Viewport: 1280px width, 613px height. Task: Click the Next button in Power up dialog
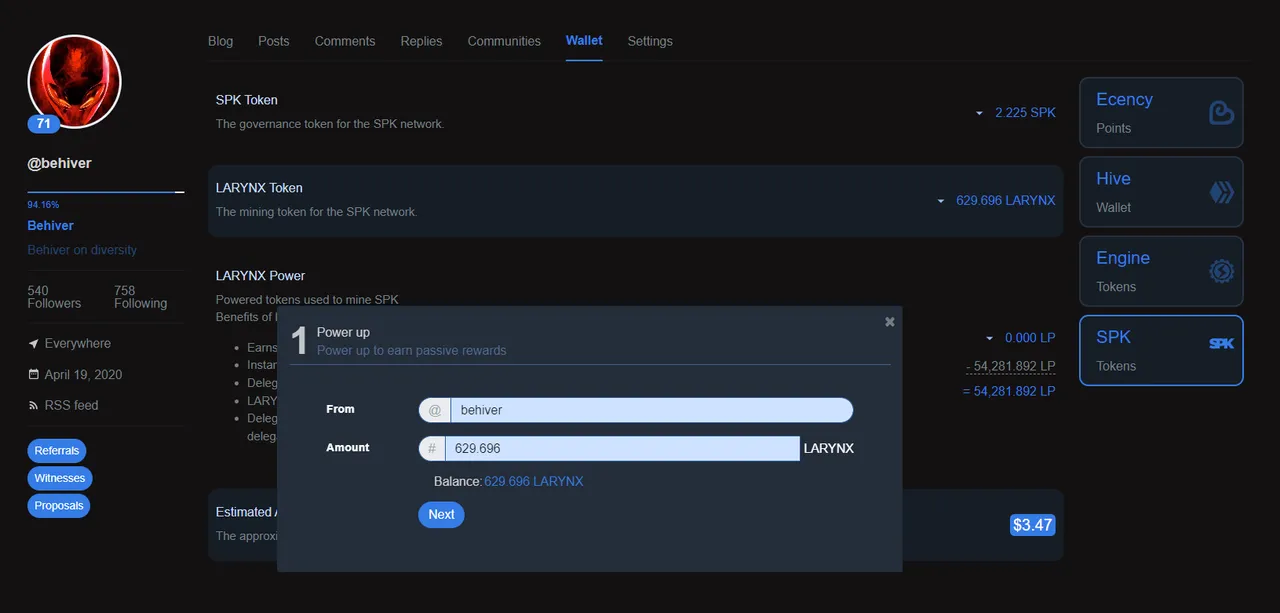(441, 514)
